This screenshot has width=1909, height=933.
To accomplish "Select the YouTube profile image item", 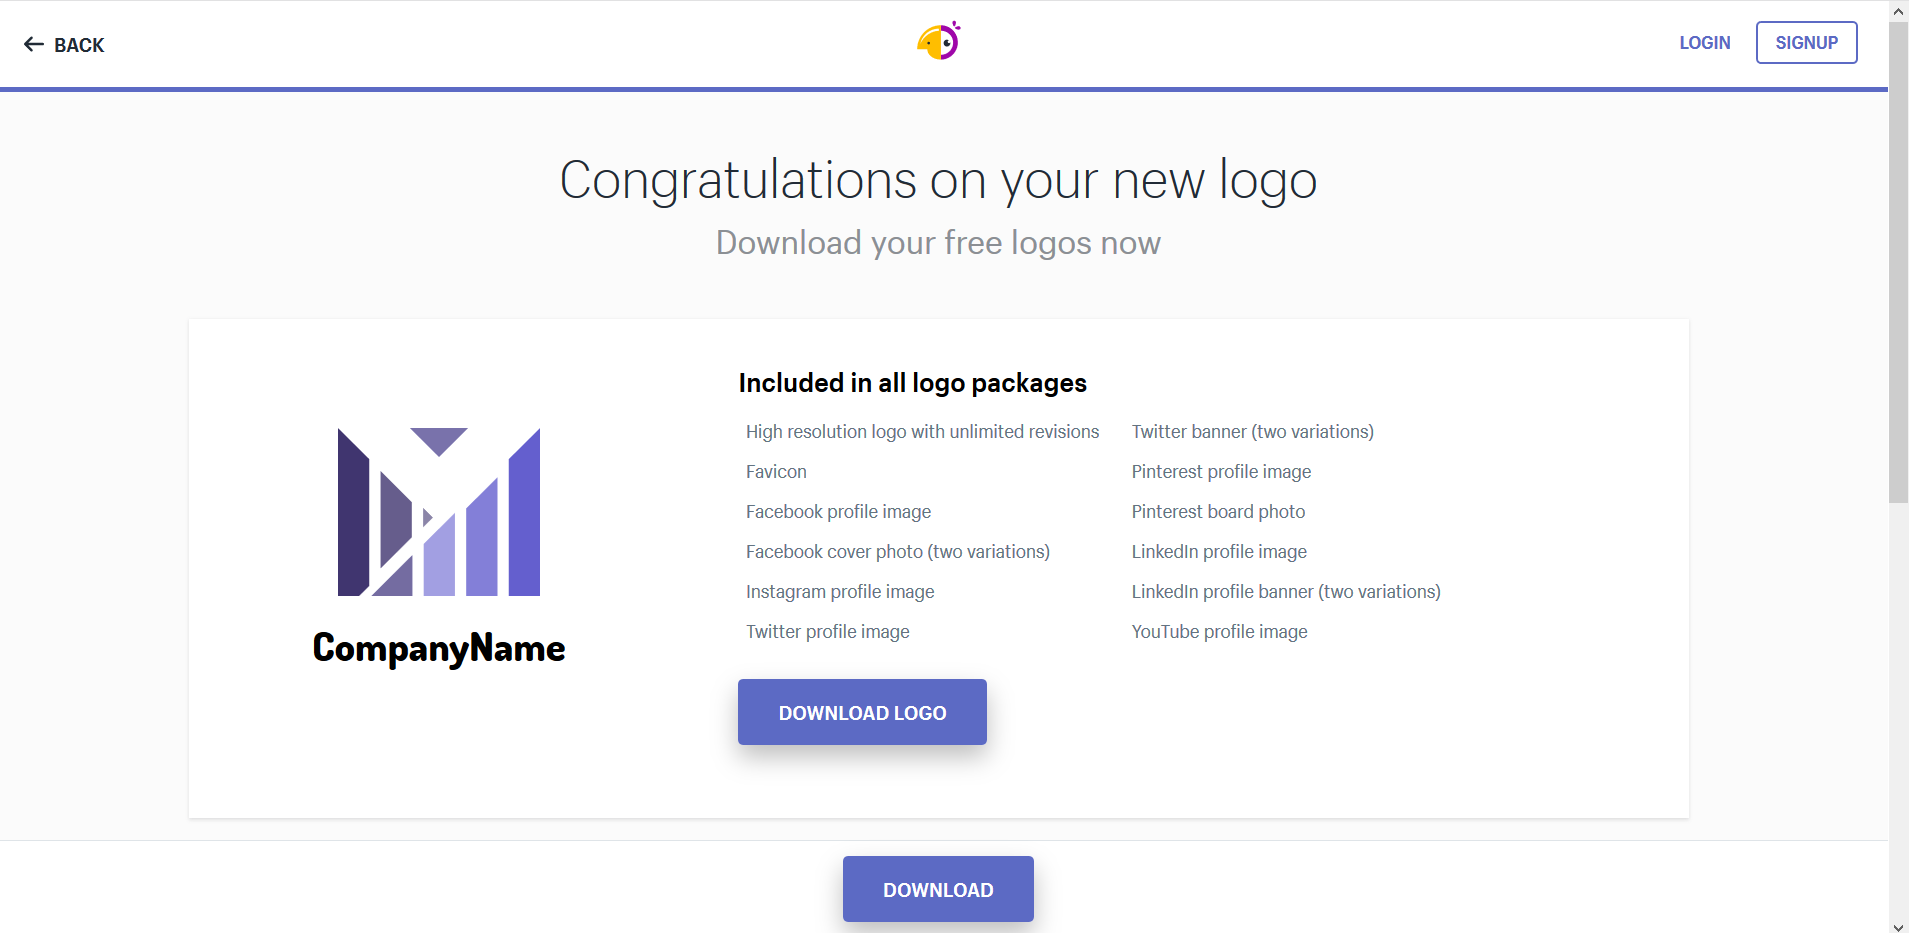I will click(x=1219, y=632).
